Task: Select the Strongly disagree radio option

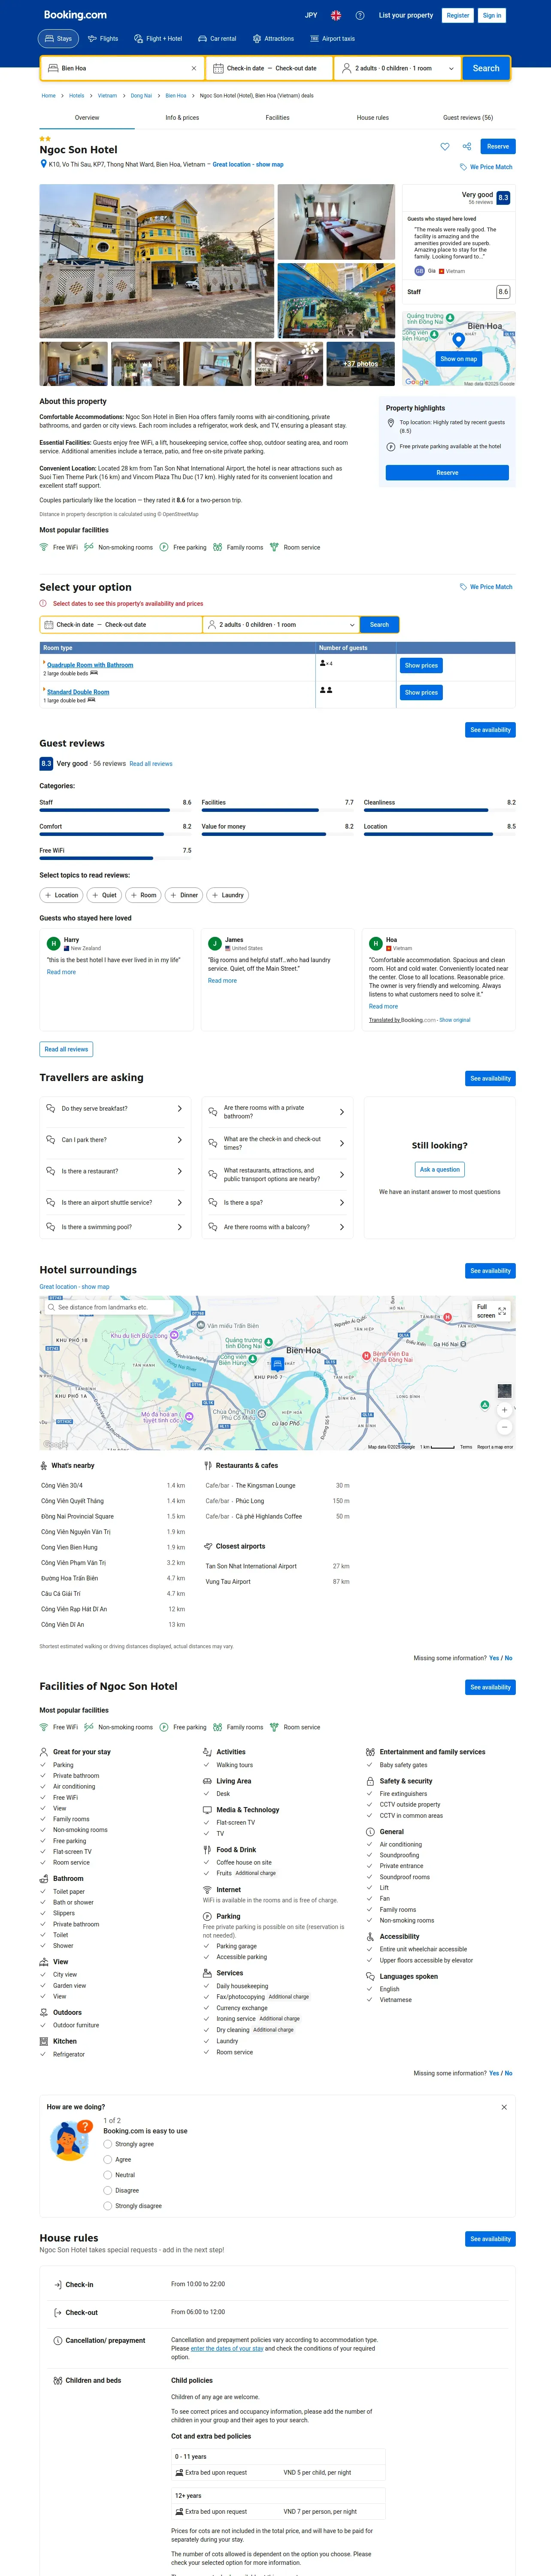Action: pos(108,2205)
